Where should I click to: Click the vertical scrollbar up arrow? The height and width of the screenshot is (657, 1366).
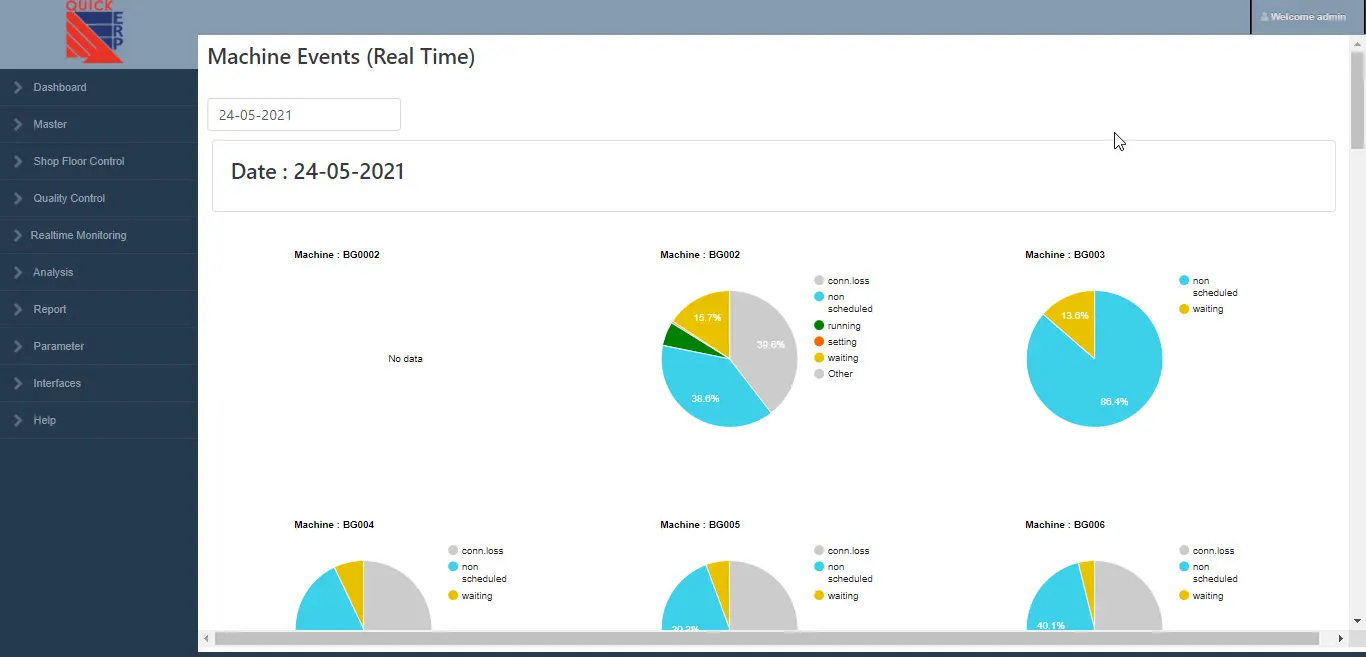(1357, 42)
